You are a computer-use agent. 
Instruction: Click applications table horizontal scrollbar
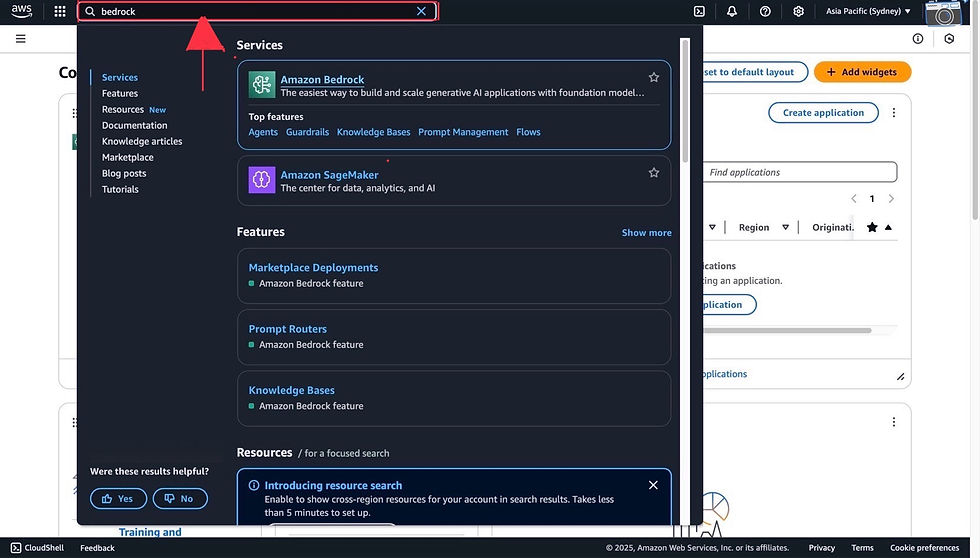point(787,331)
